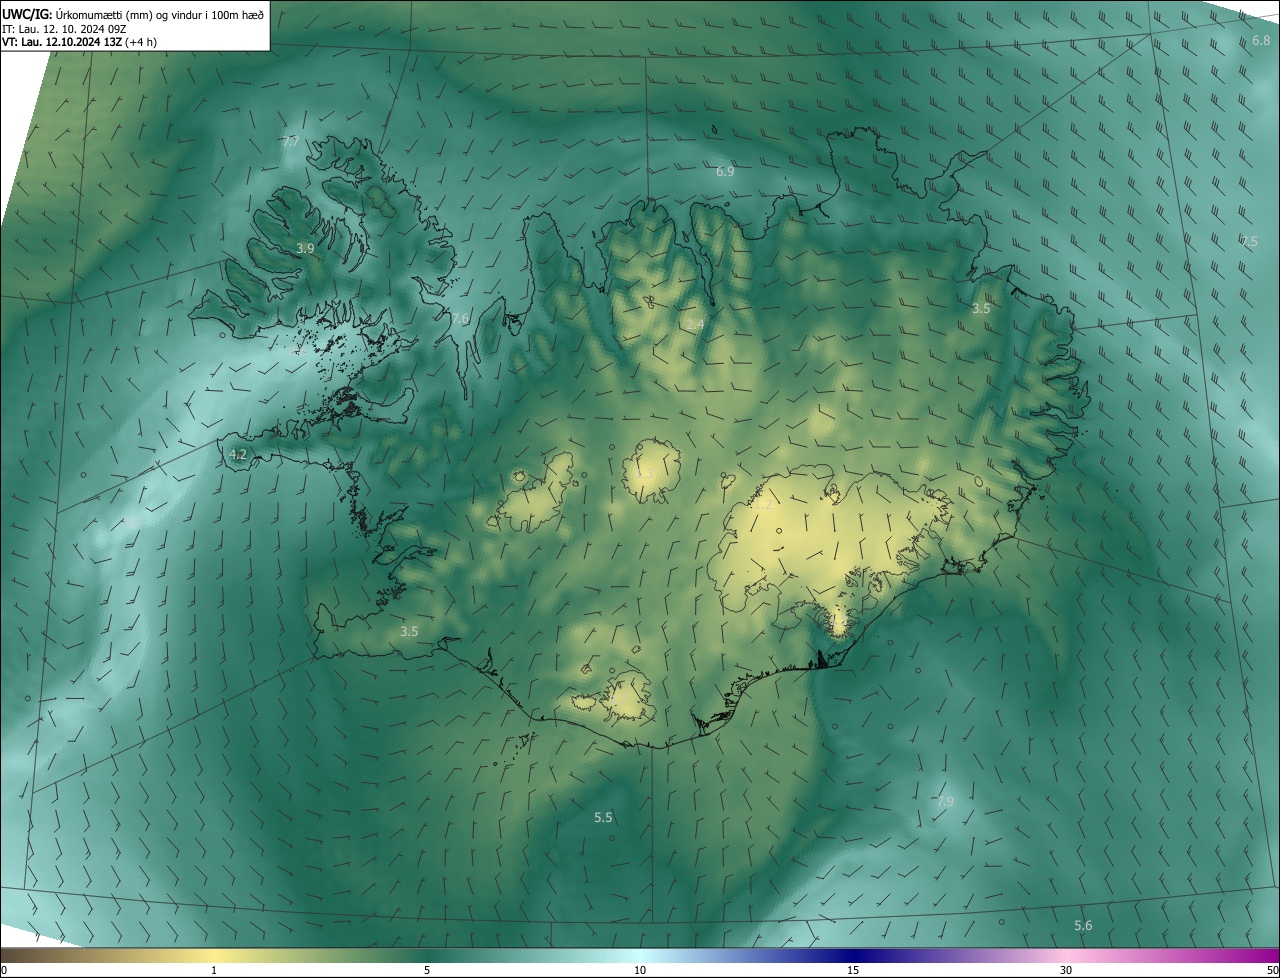This screenshot has width=1280, height=978.
Task: Click the 6.9 value label off the north coast
Action: click(725, 172)
